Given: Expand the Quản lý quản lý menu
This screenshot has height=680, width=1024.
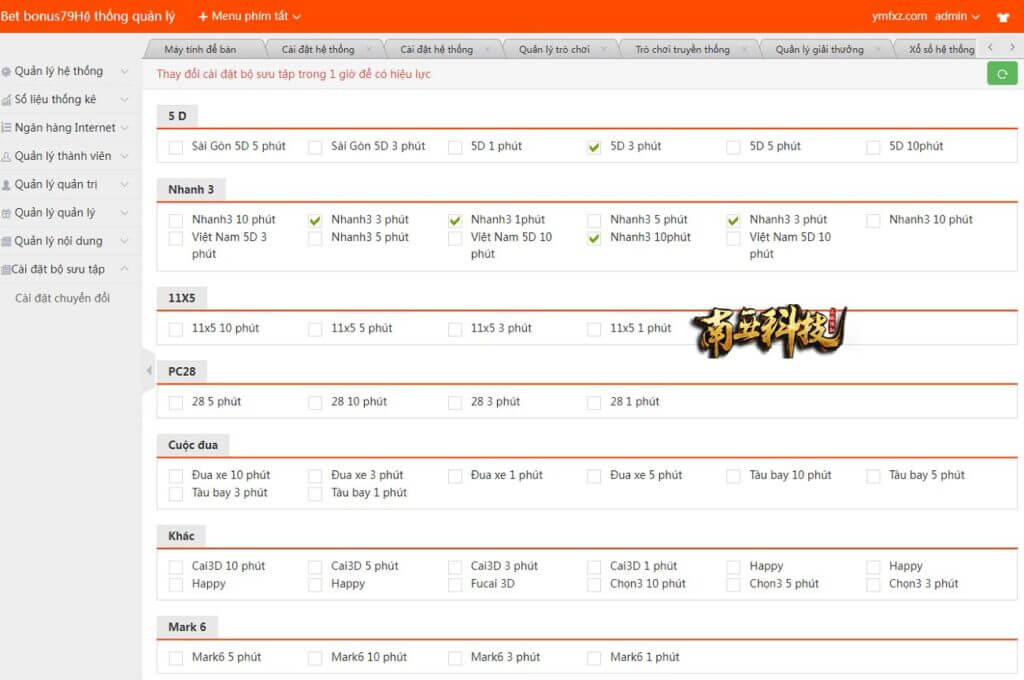Looking at the screenshot, I should (x=124, y=213).
